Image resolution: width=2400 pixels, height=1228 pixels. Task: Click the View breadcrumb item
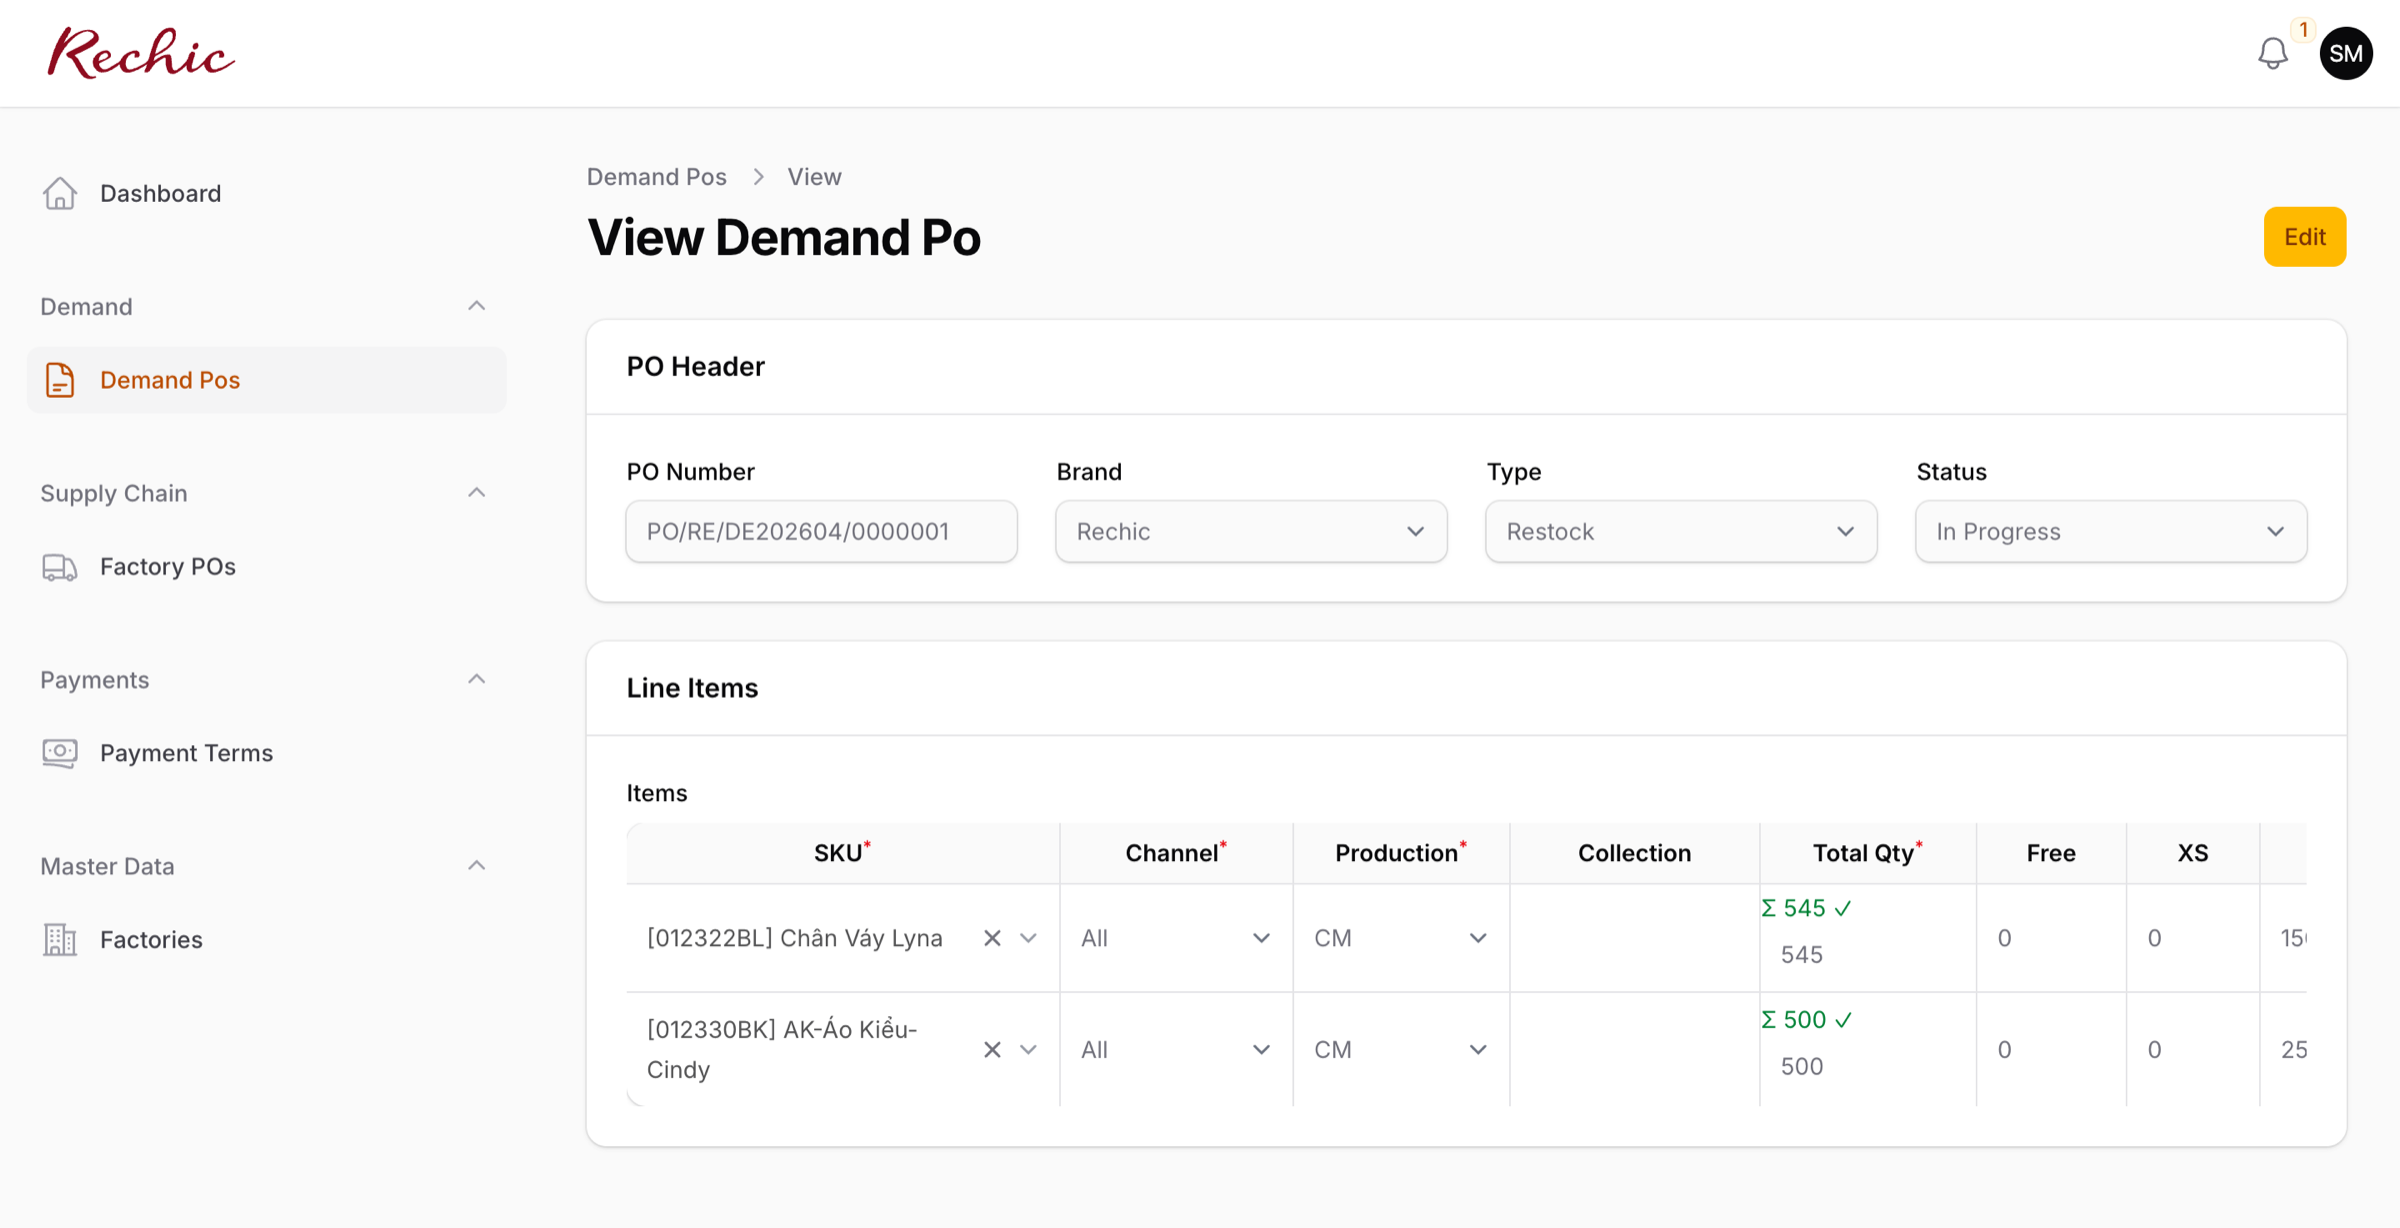point(814,177)
